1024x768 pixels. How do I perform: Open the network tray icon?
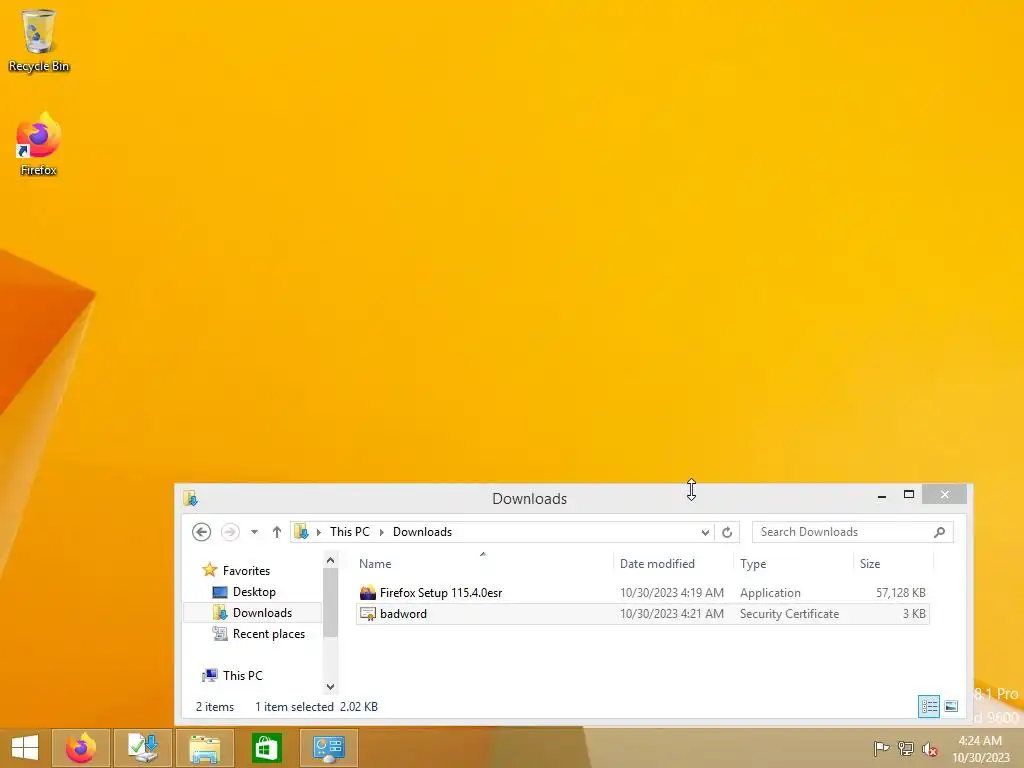[x=905, y=748]
